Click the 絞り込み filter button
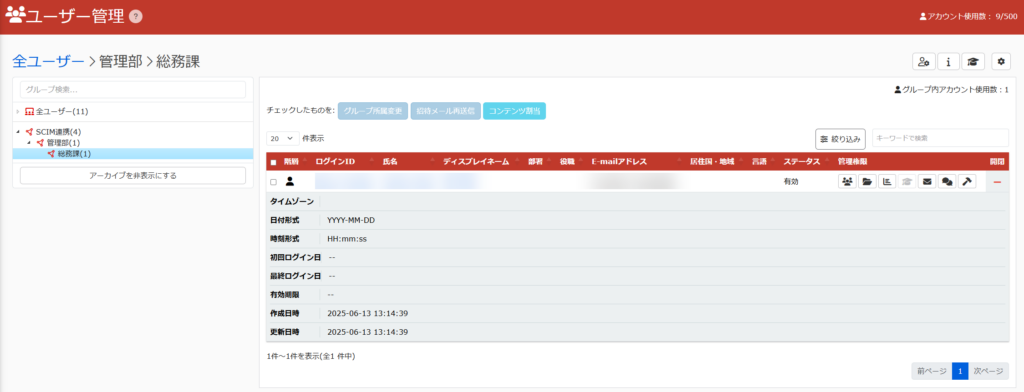1024x392 pixels. coord(840,139)
